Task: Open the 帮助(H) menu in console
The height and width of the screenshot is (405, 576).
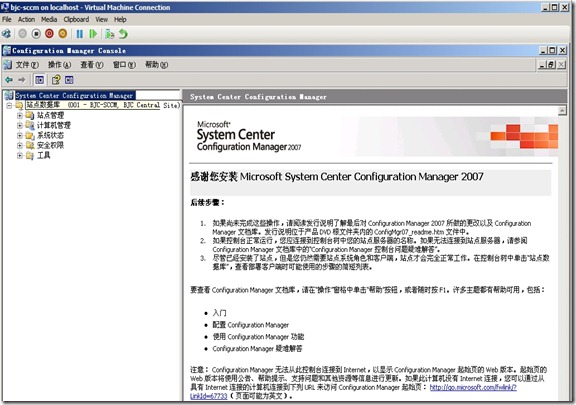Action: [156, 65]
